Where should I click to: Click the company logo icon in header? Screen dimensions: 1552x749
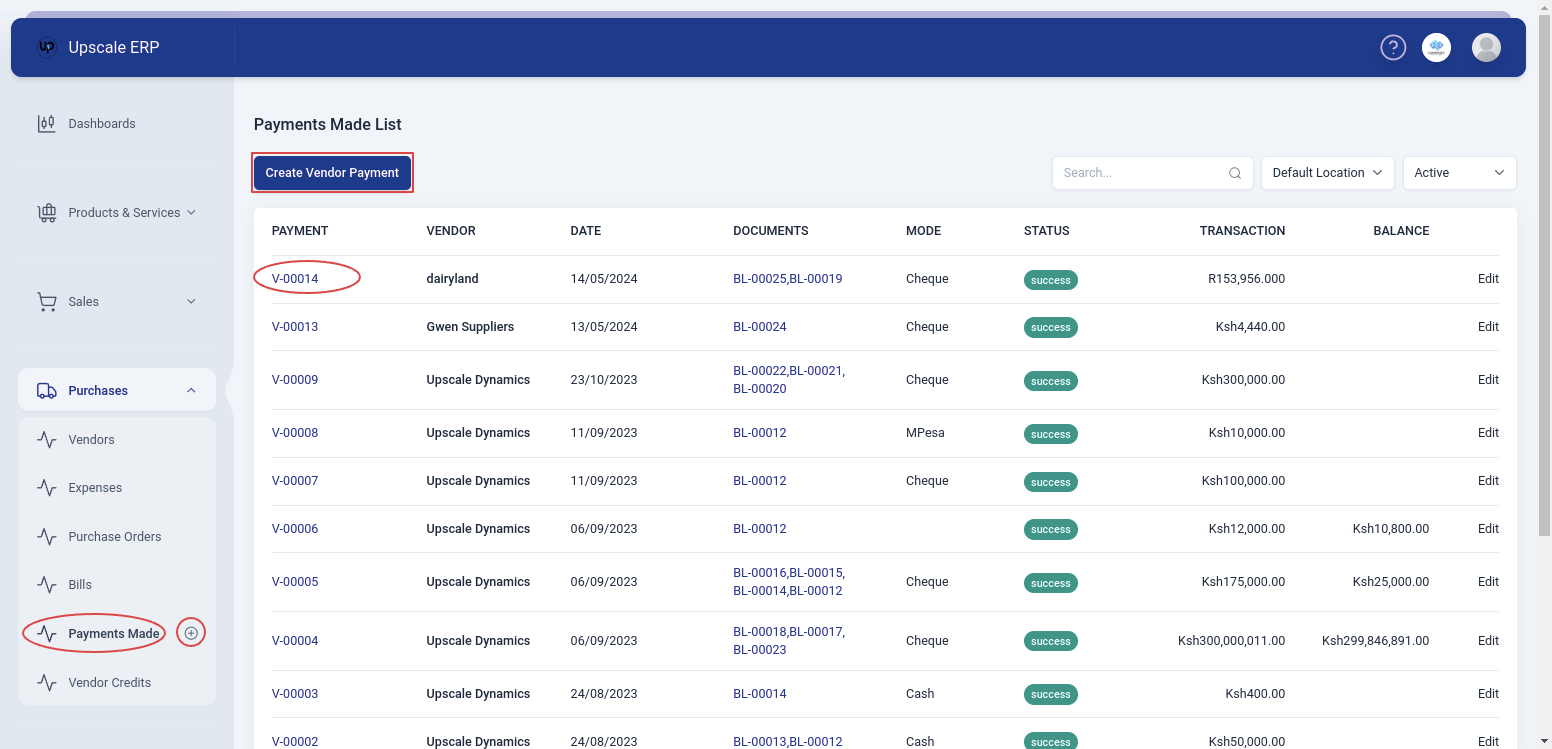(1436, 47)
